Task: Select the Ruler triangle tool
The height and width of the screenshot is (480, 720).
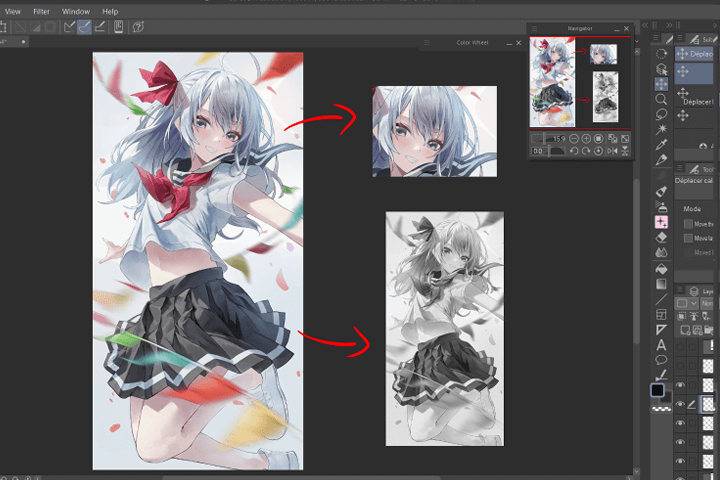Action: (x=661, y=330)
